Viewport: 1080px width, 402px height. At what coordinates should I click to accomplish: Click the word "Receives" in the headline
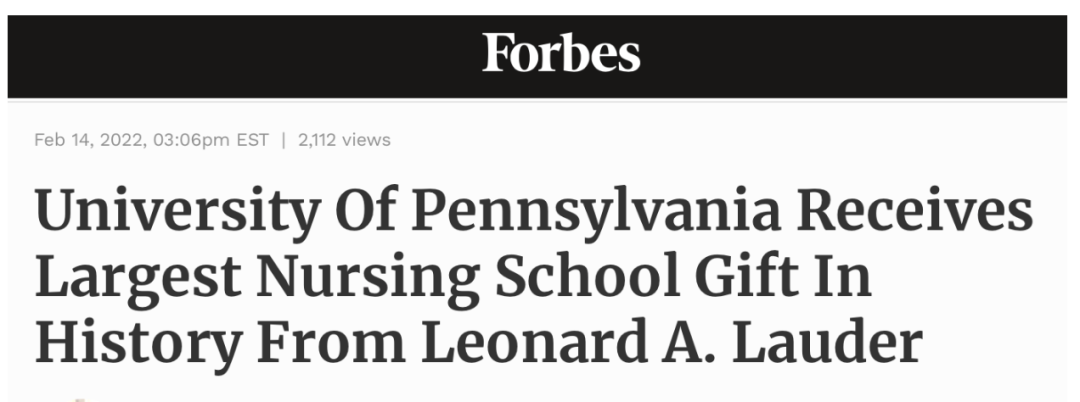[x=915, y=209]
